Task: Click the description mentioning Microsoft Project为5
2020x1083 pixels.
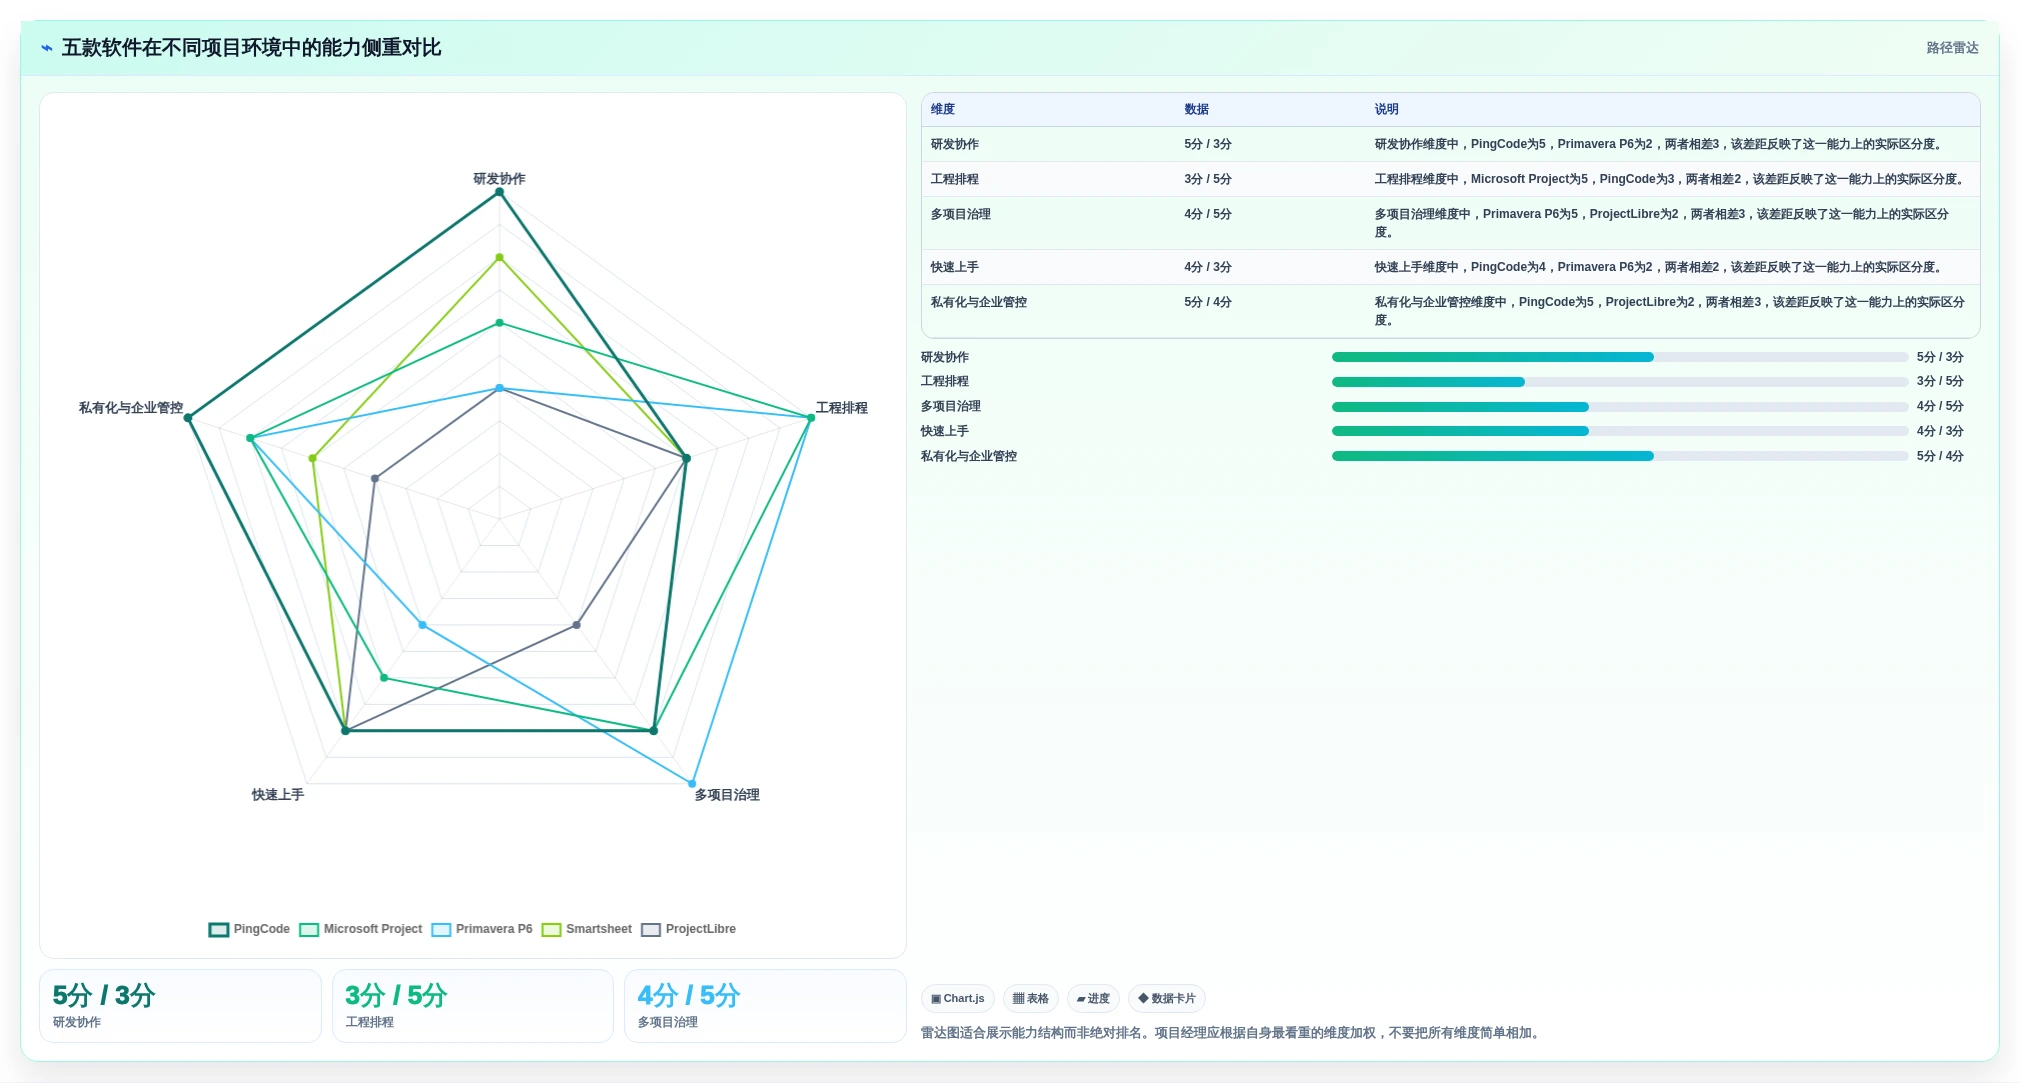Action: click(1671, 179)
